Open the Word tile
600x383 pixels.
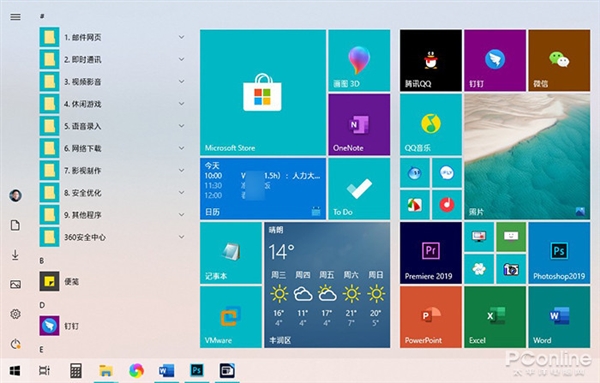[559, 317]
